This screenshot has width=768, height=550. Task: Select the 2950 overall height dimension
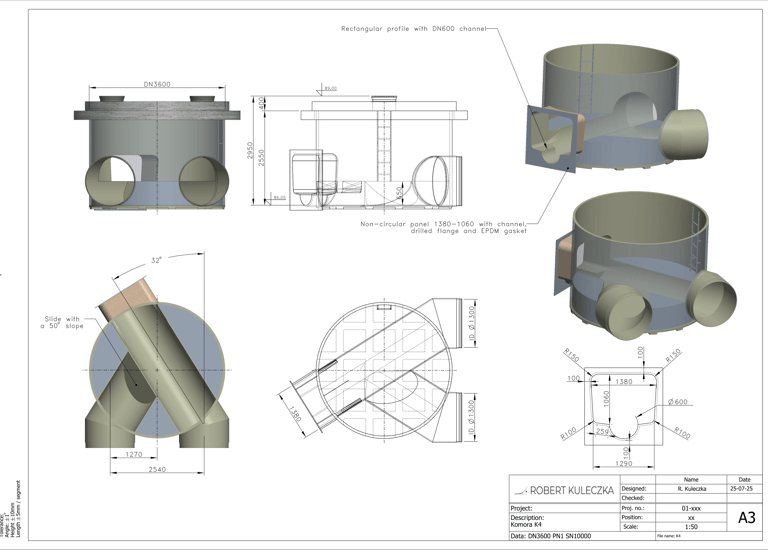click(250, 150)
